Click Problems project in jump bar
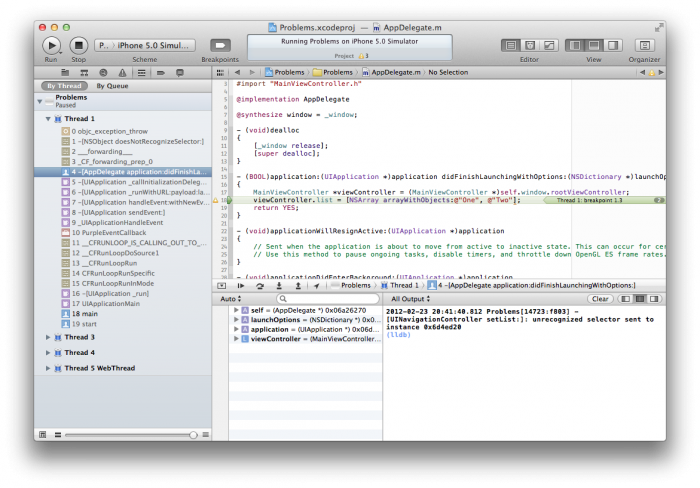The height and width of the screenshot is (488, 700). 284,72
